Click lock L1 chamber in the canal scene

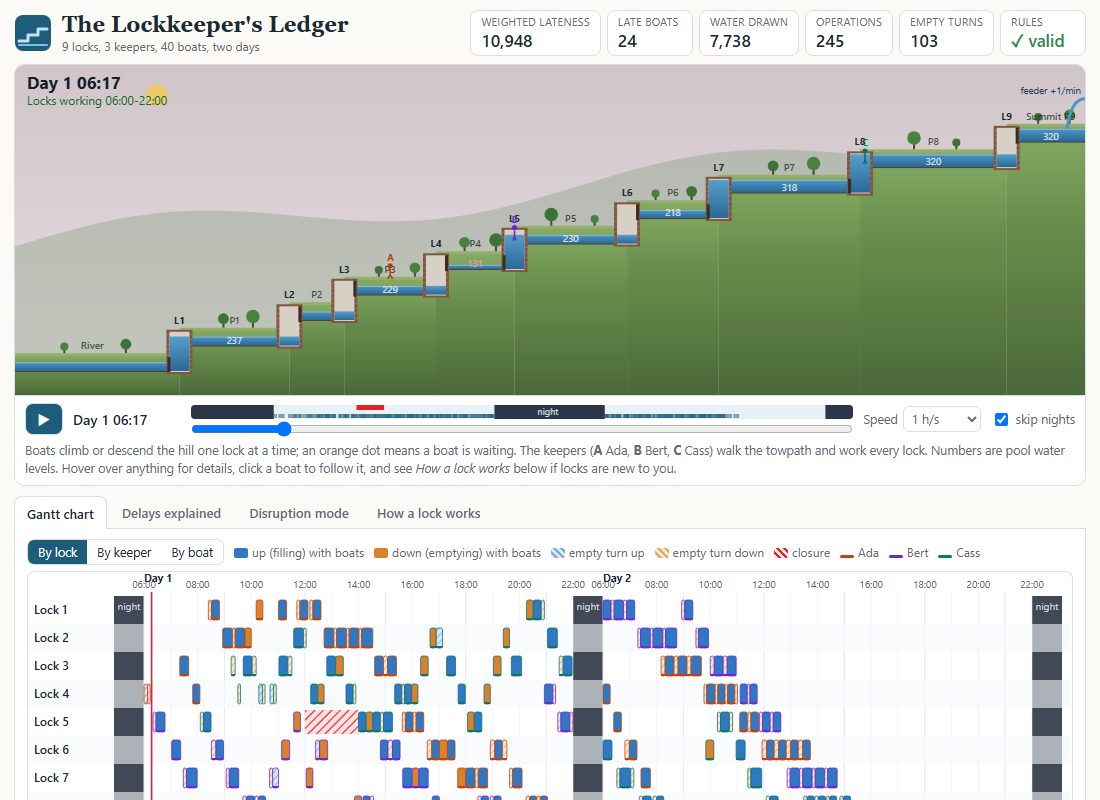[x=180, y=352]
